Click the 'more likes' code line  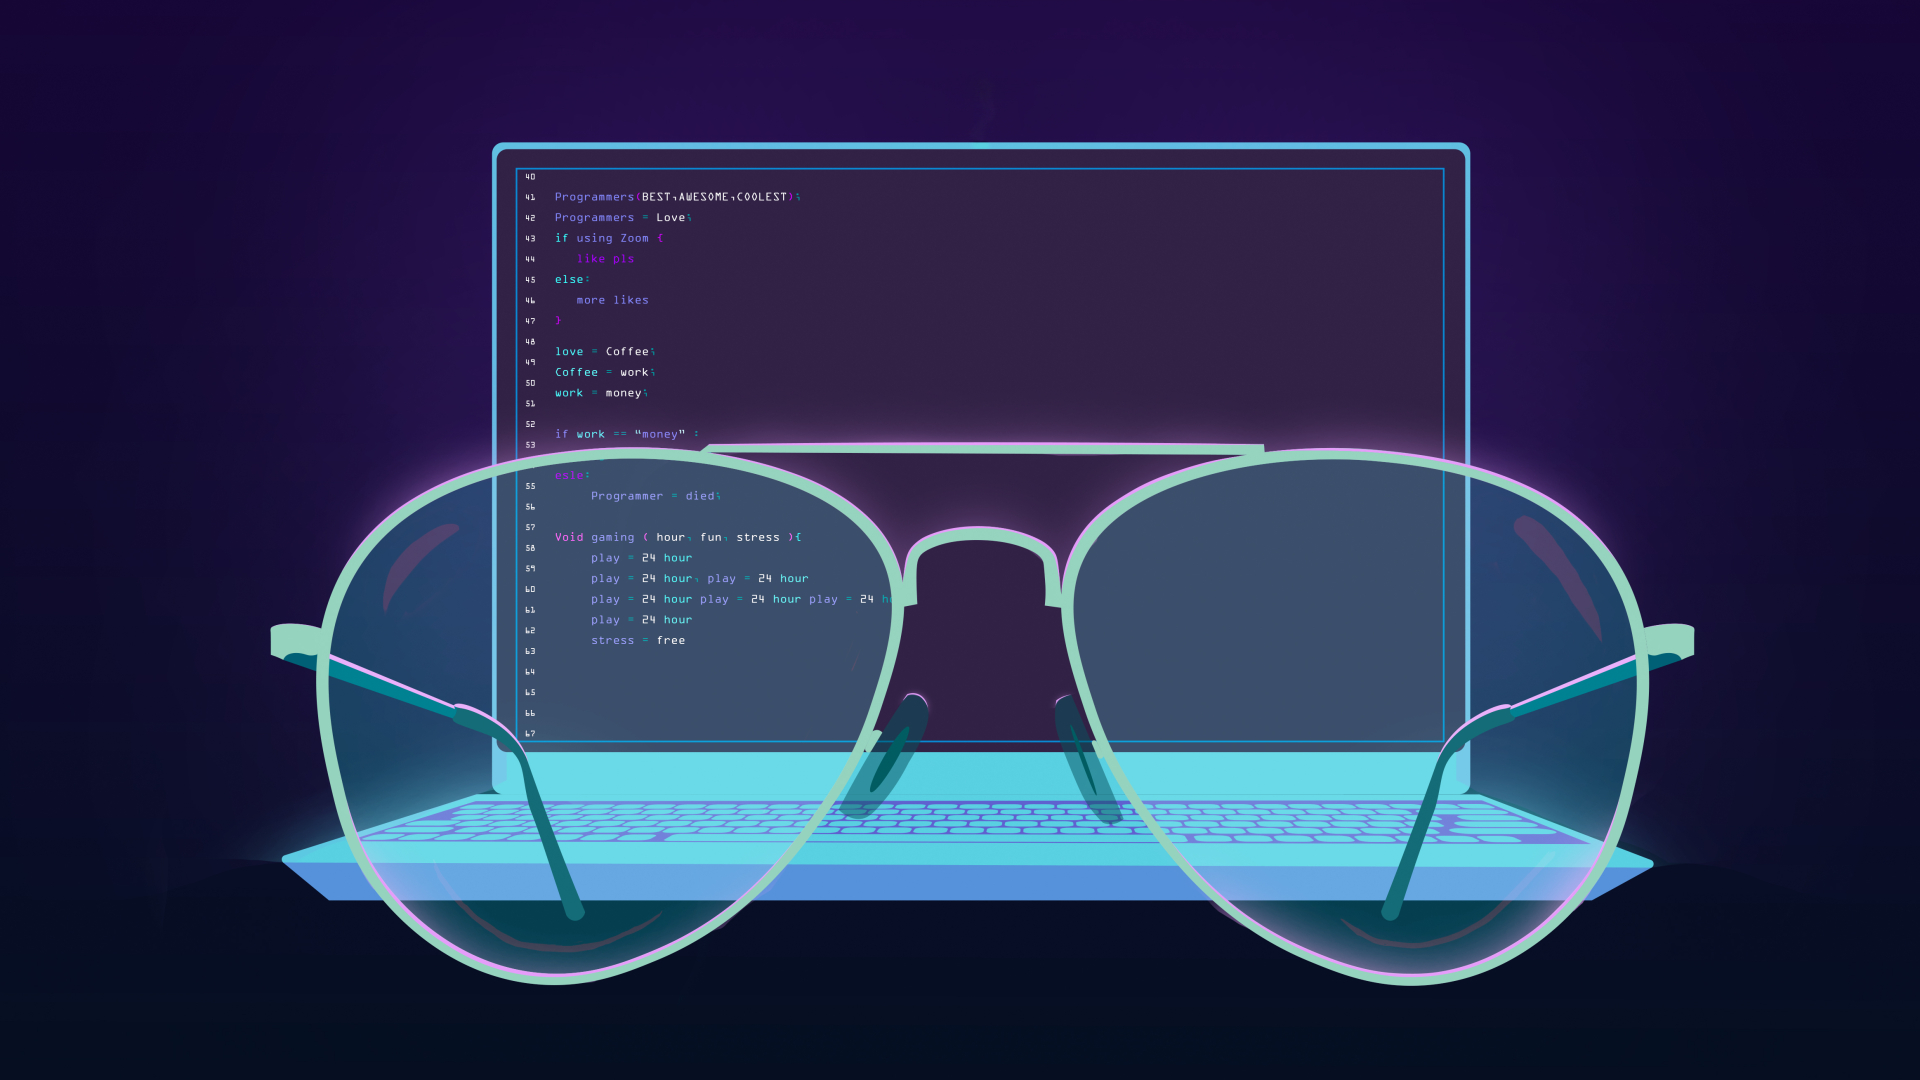point(612,300)
